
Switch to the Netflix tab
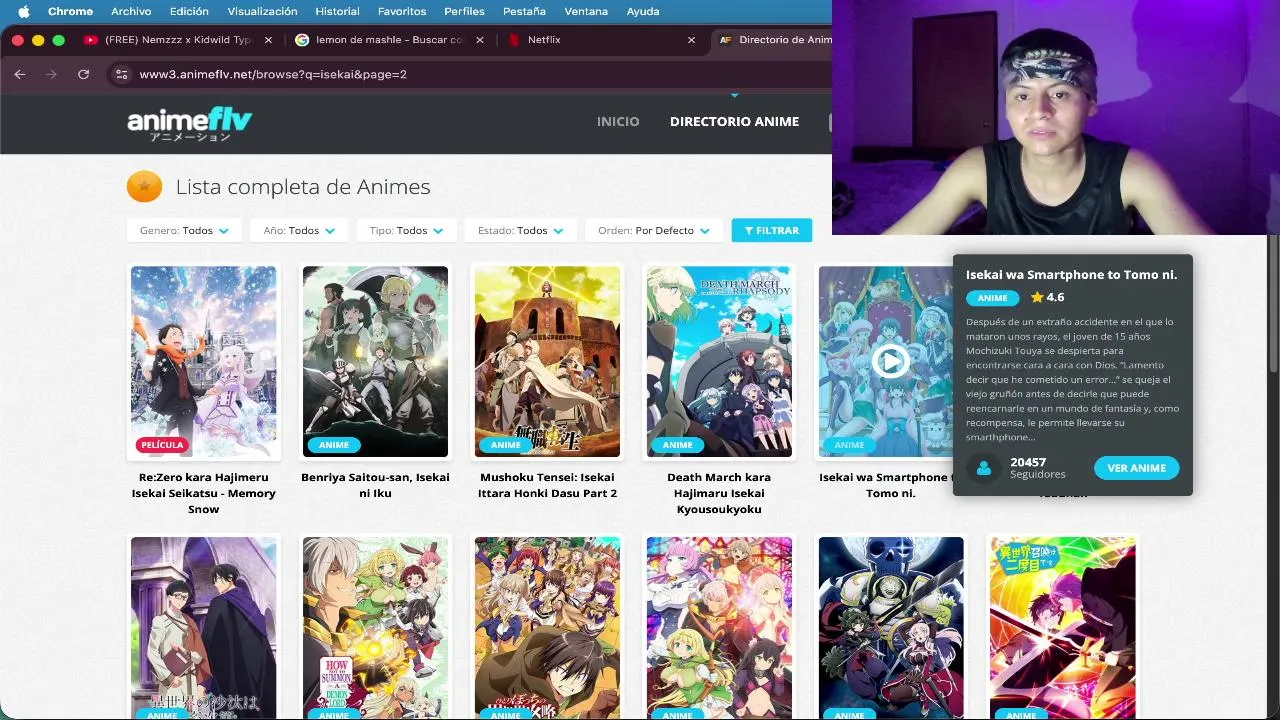coord(602,40)
